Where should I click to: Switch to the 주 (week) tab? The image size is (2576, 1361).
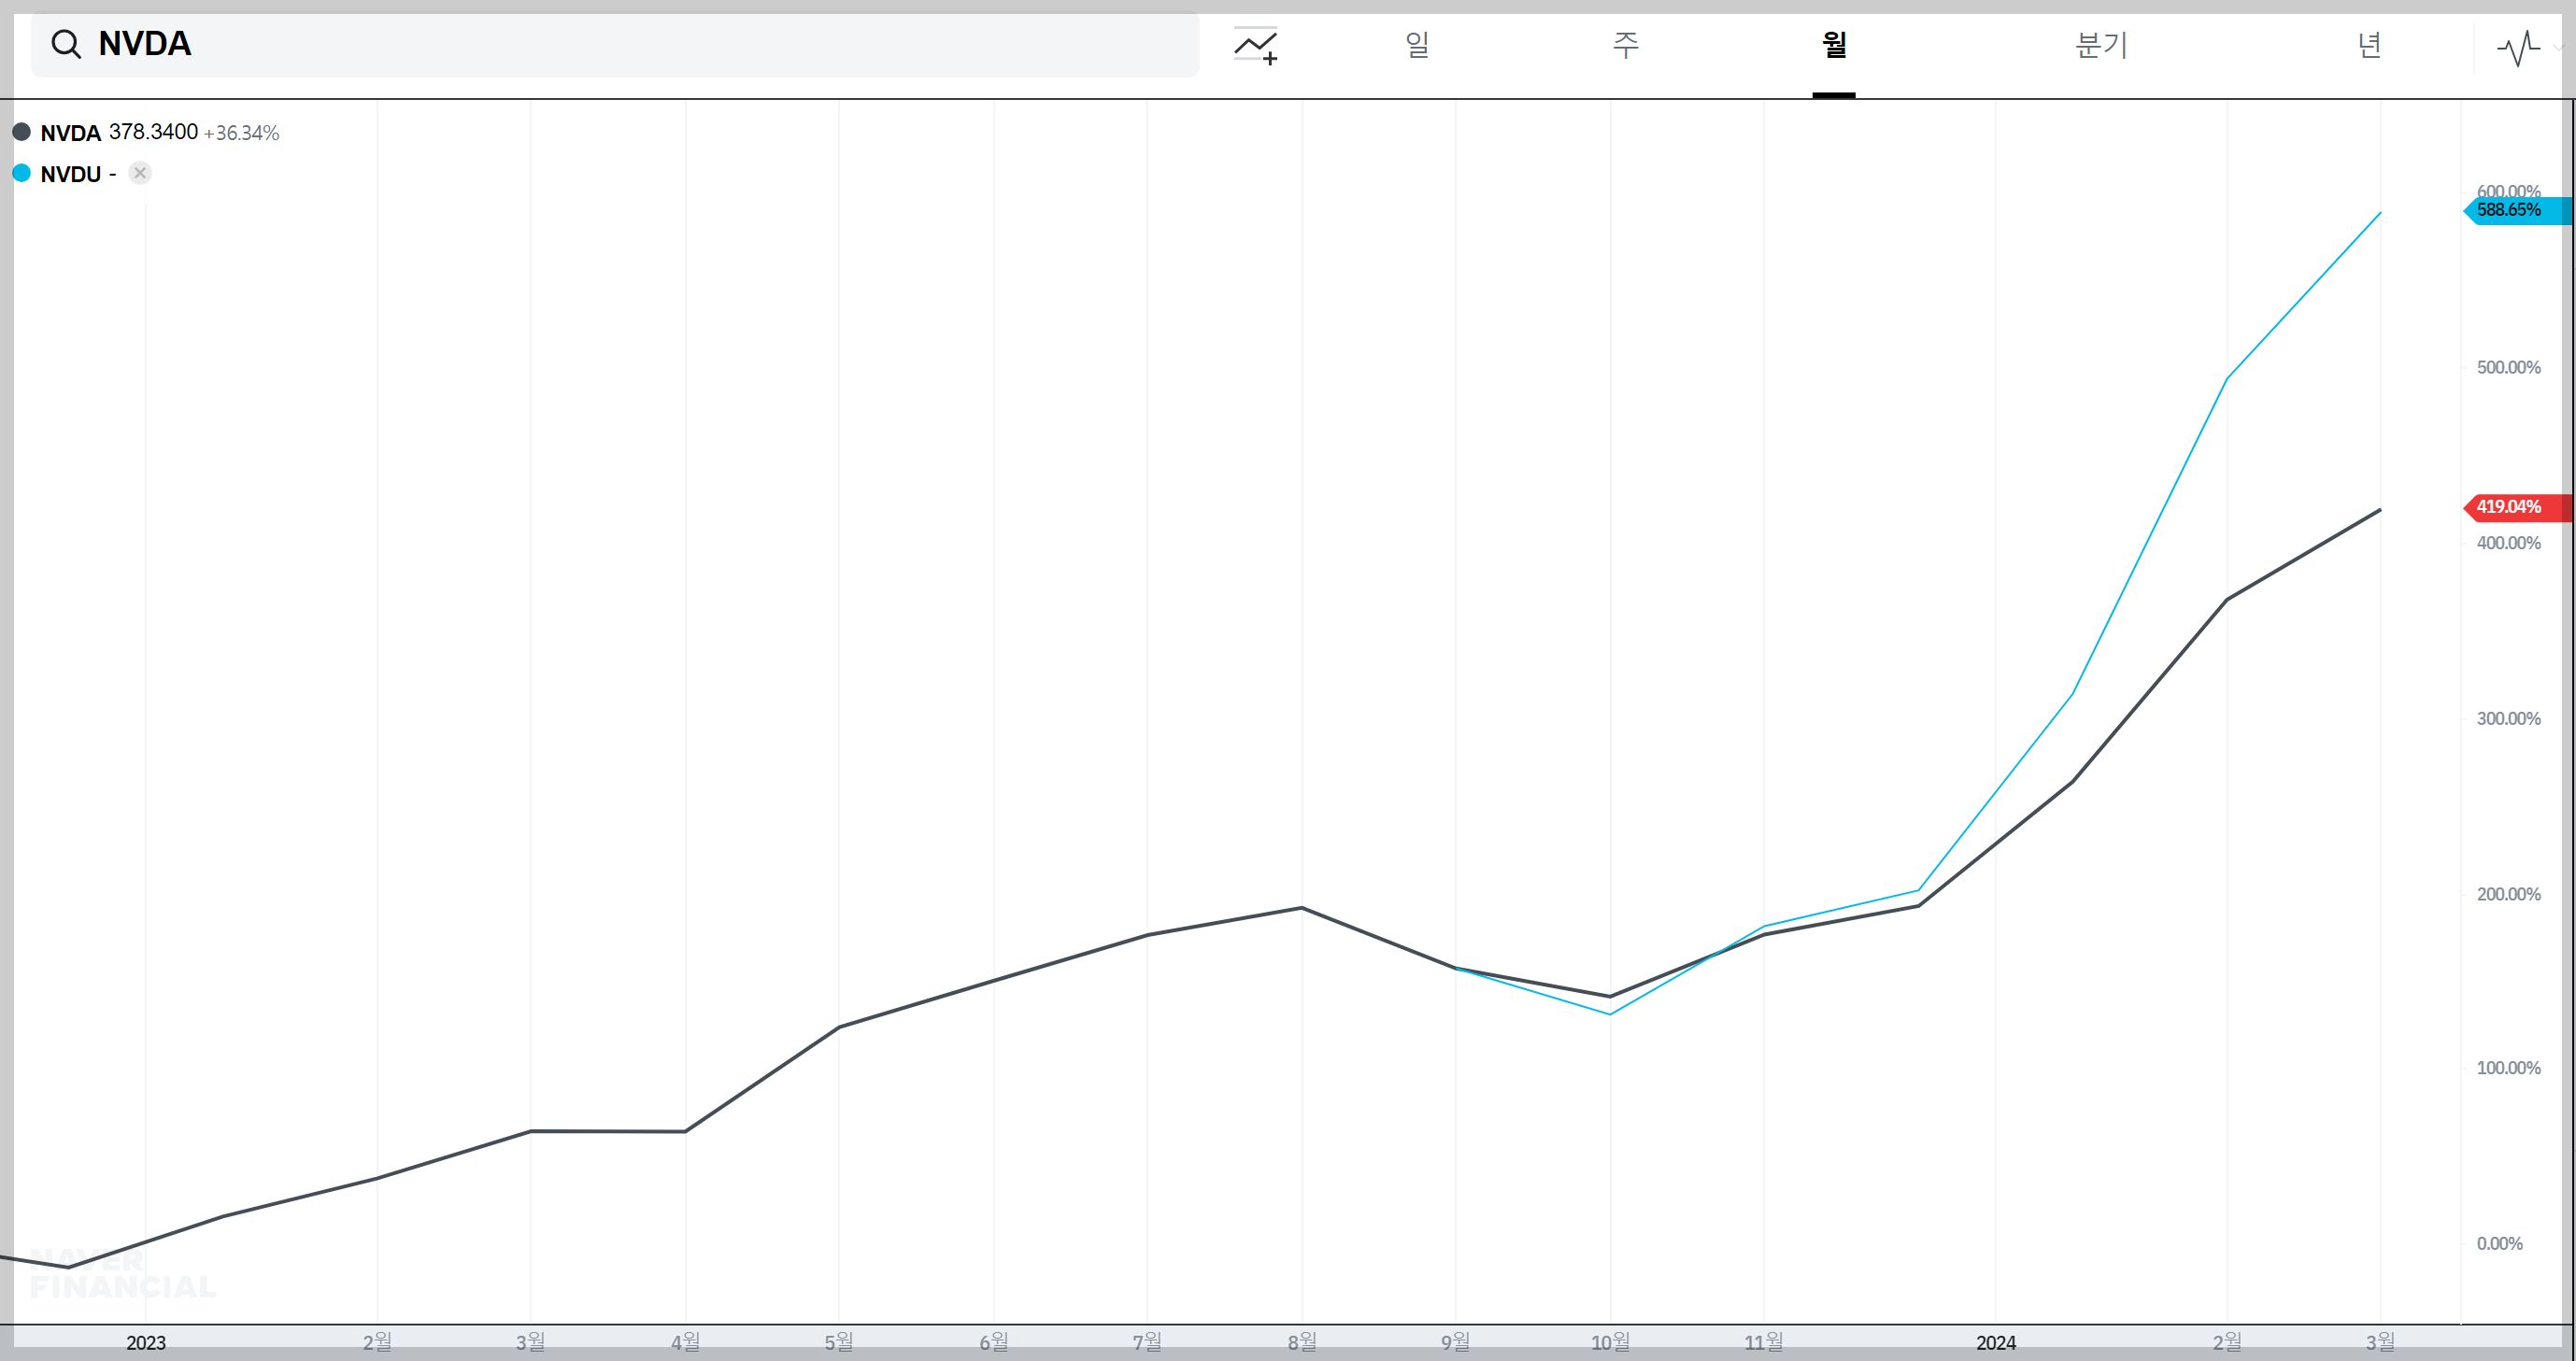[x=1625, y=45]
